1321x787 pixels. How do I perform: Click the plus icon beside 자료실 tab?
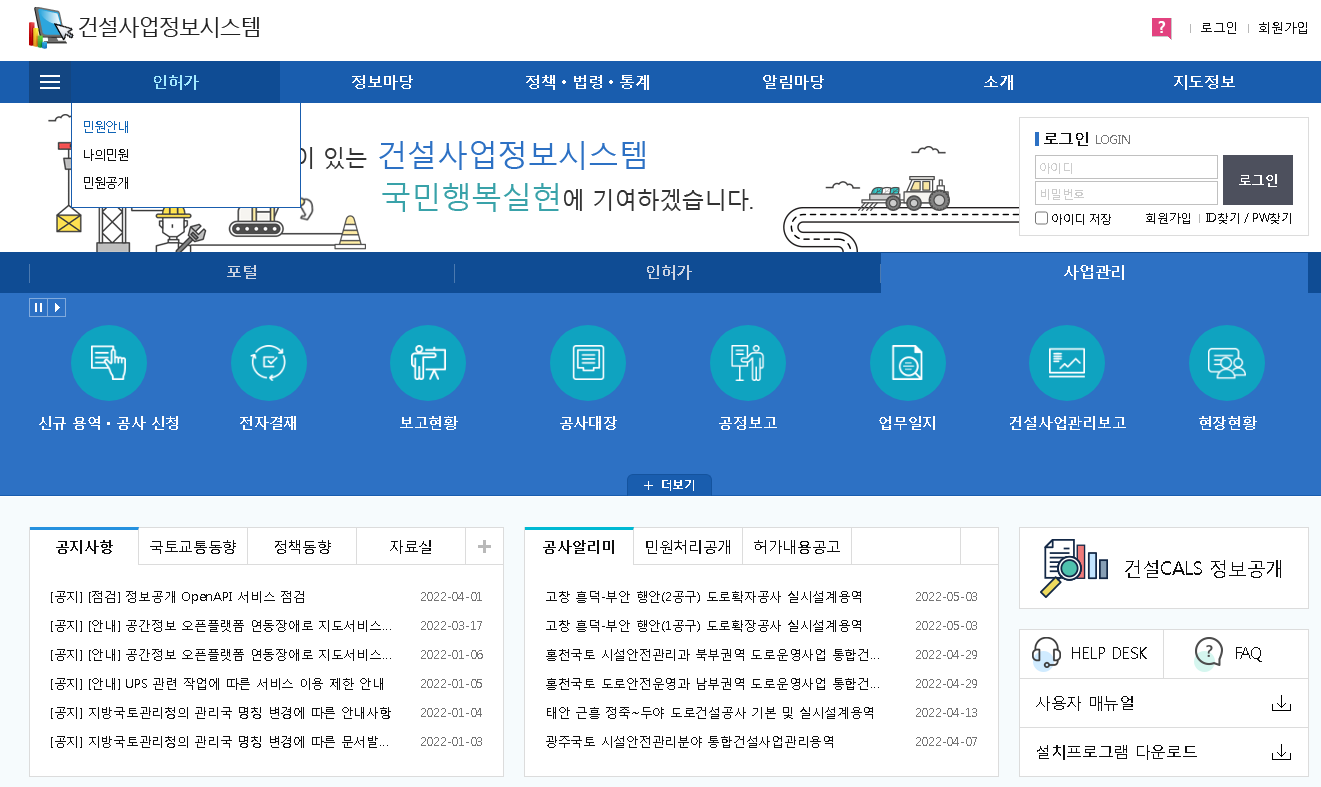pos(484,546)
